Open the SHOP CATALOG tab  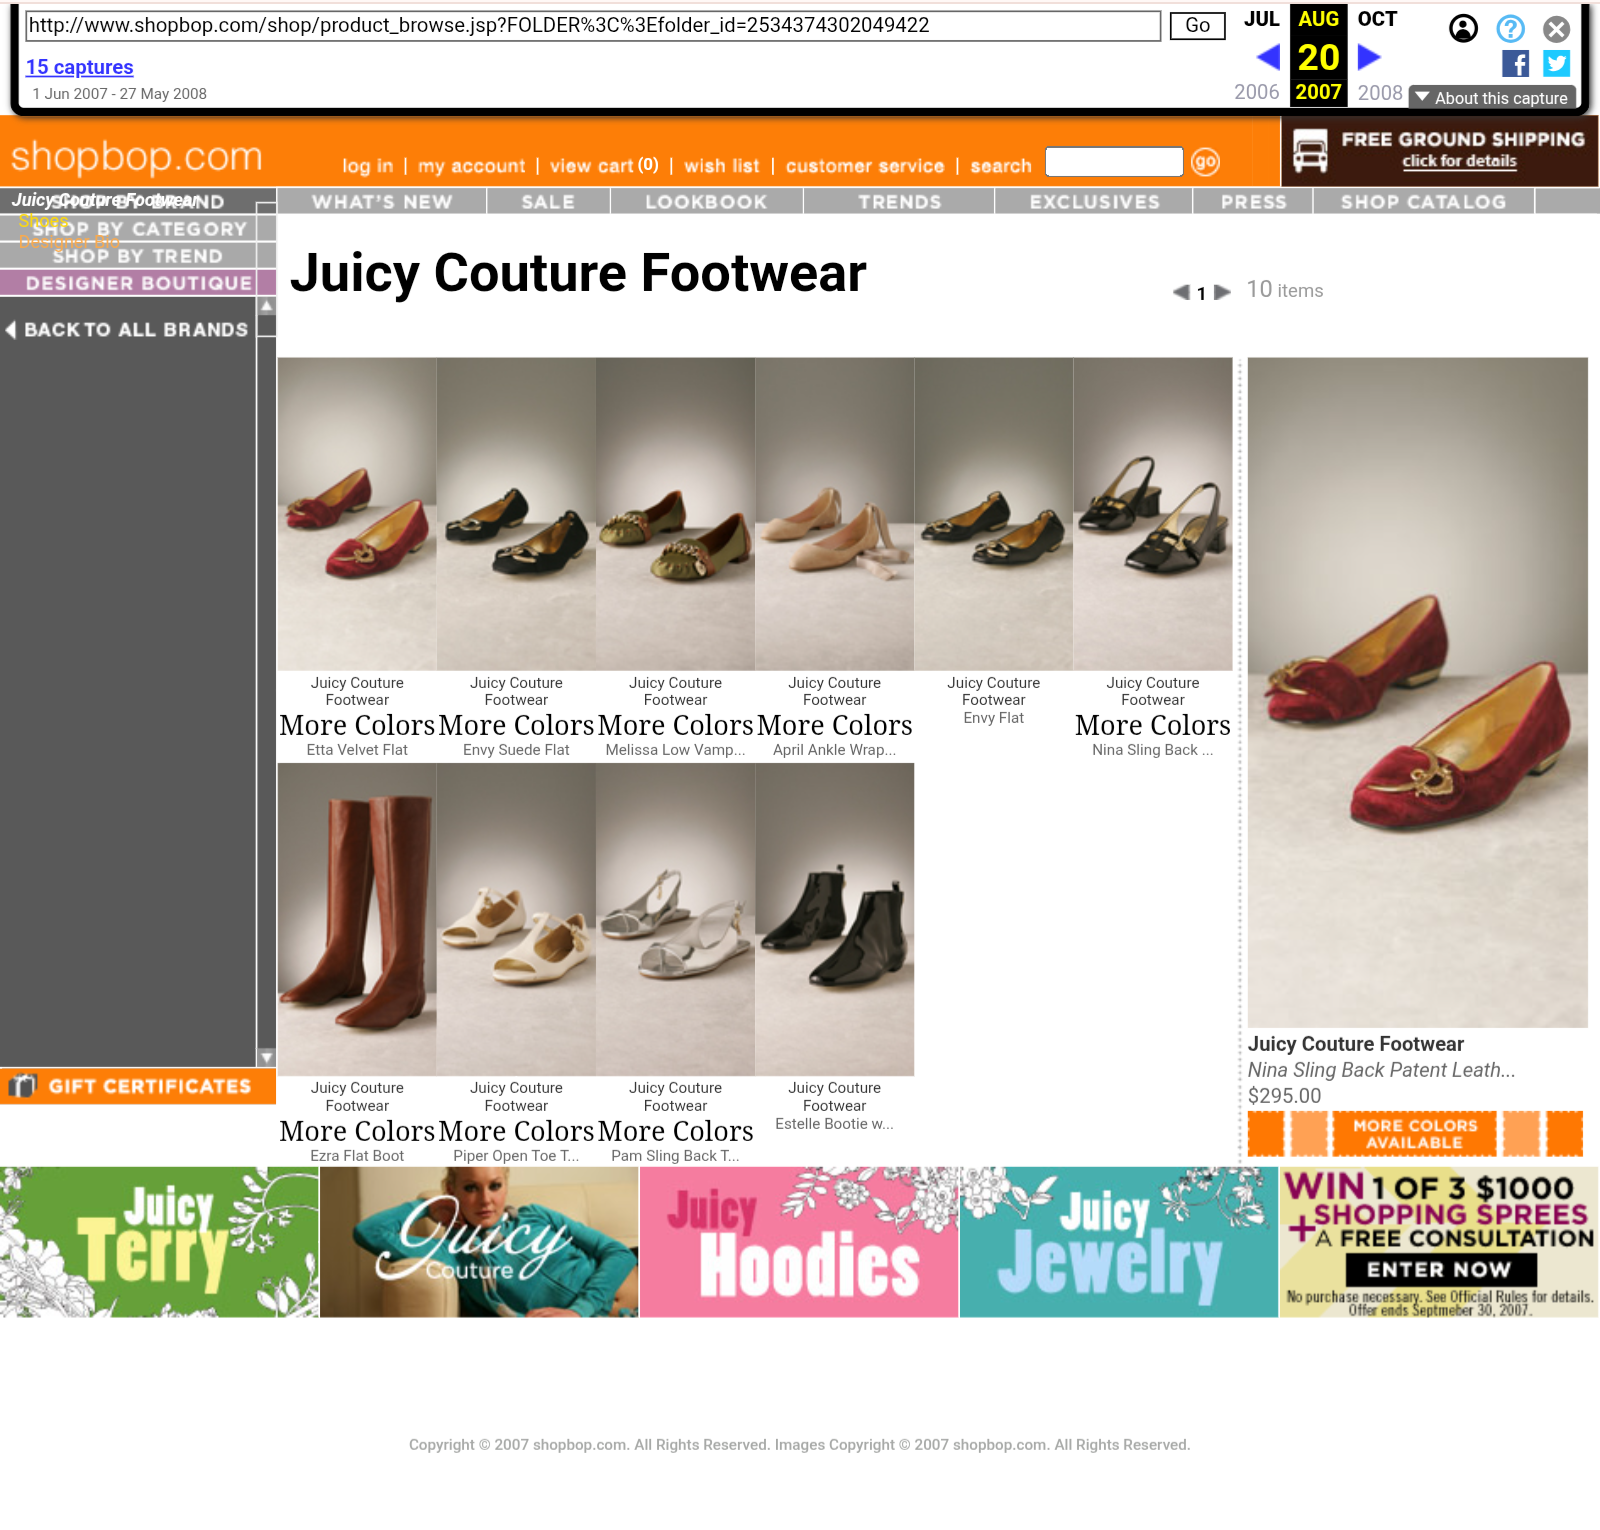1423,202
